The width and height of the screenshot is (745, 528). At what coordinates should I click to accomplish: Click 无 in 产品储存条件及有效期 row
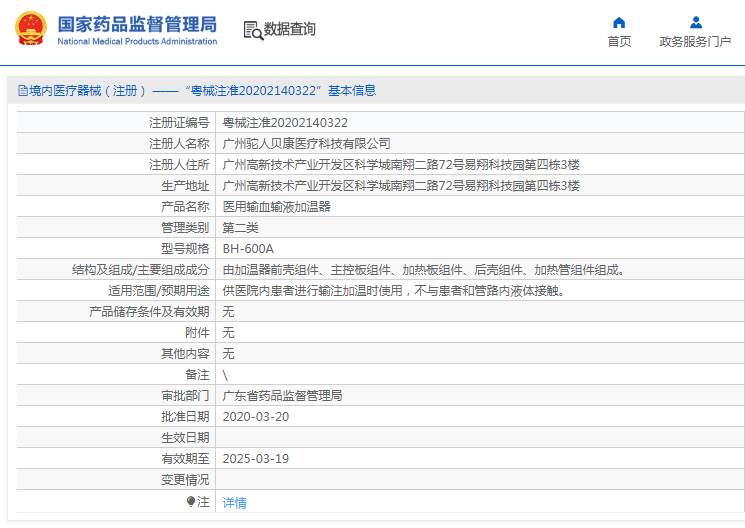[x=229, y=311]
